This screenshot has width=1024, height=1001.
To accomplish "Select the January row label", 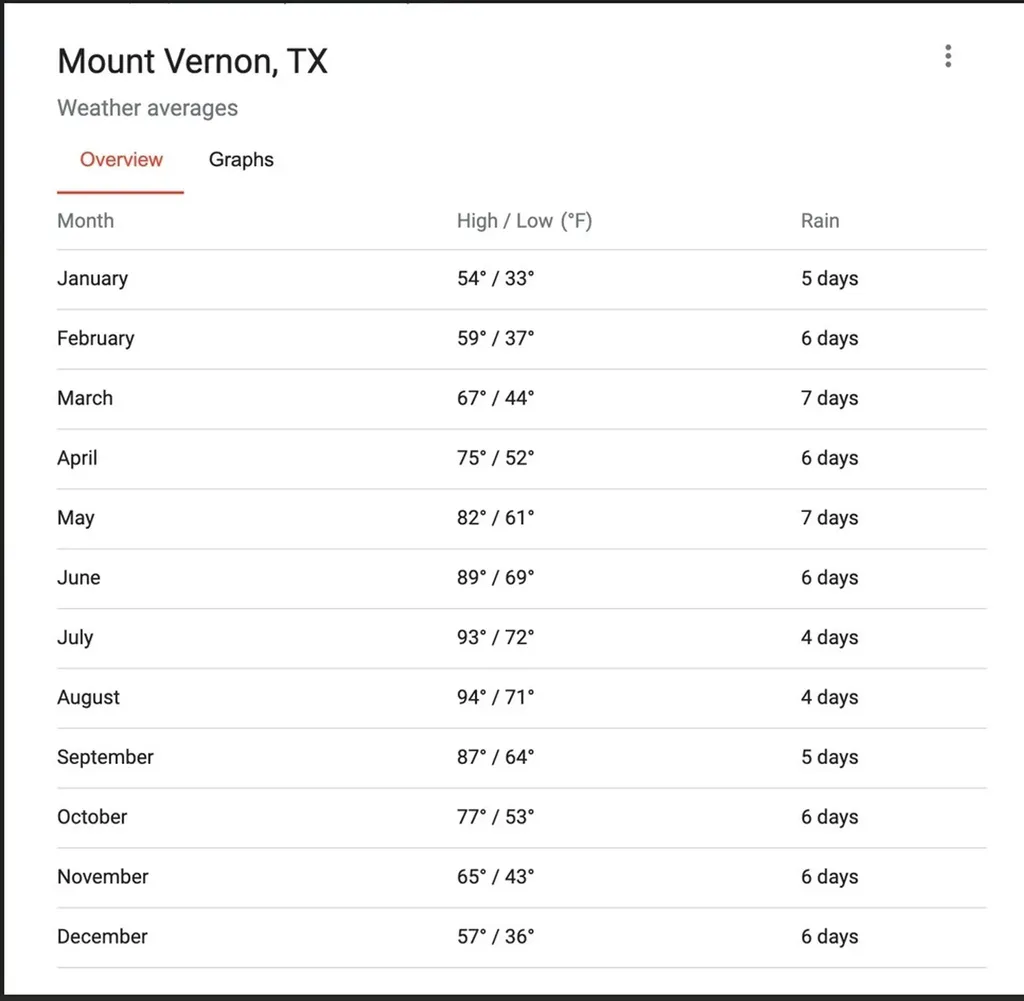I will tap(93, 279).
